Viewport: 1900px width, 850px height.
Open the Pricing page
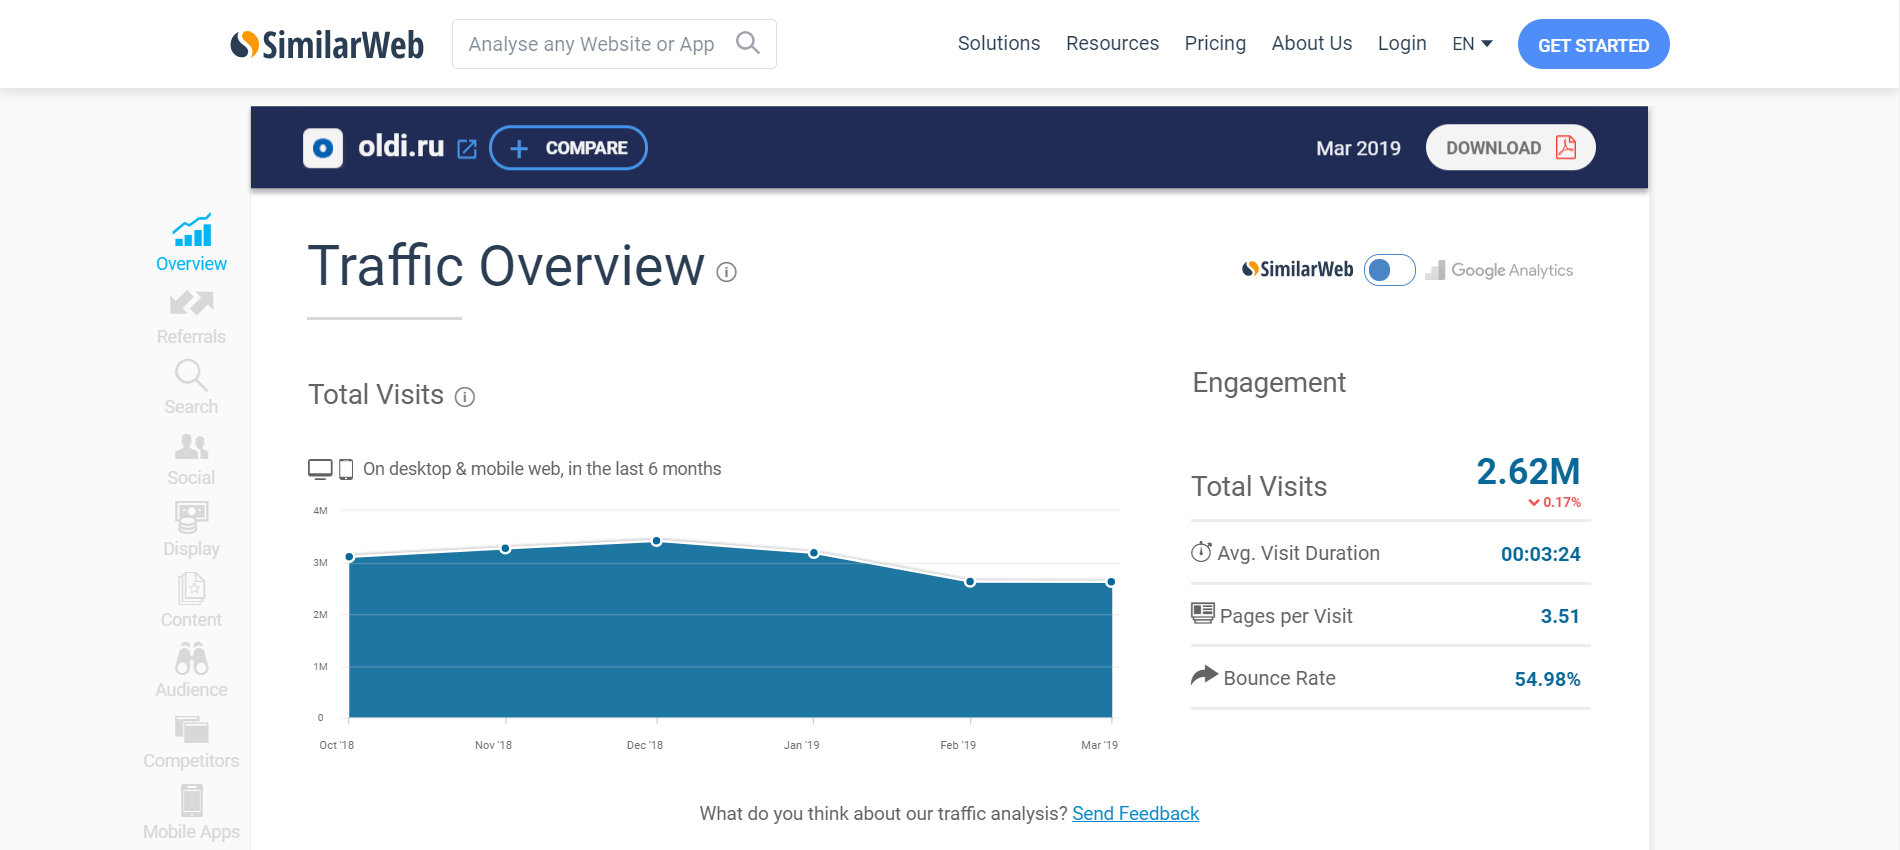click(x=1215, y=44)
